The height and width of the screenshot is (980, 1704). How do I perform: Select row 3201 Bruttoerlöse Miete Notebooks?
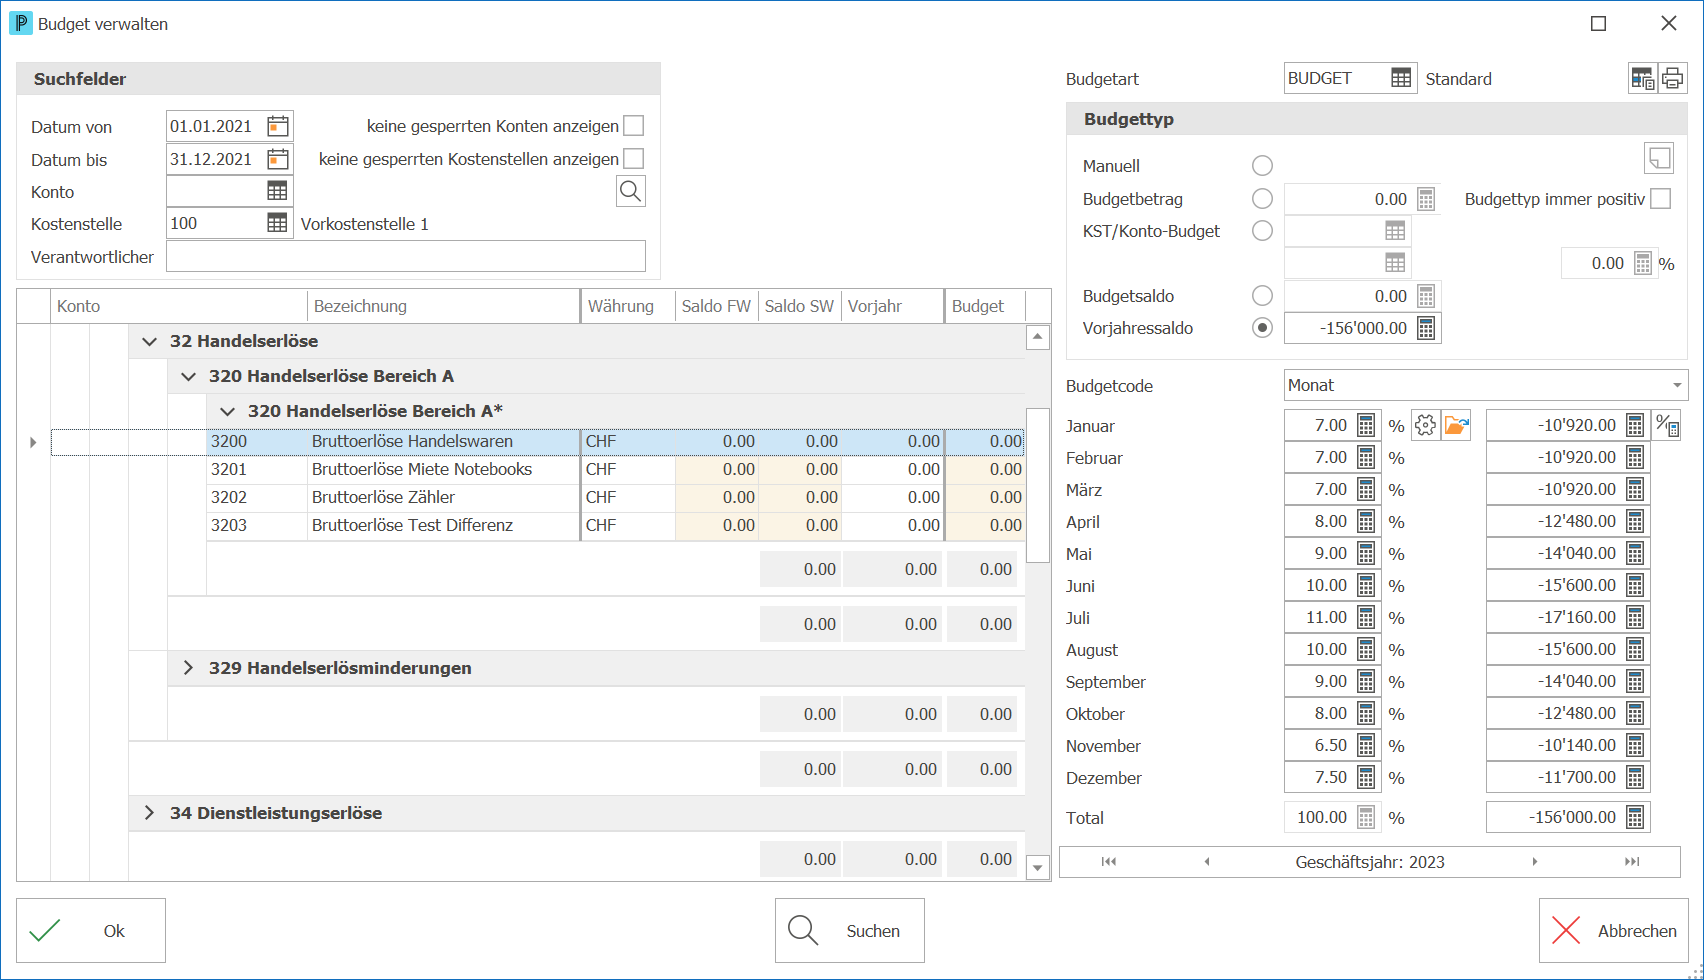[x=615, y=469]
